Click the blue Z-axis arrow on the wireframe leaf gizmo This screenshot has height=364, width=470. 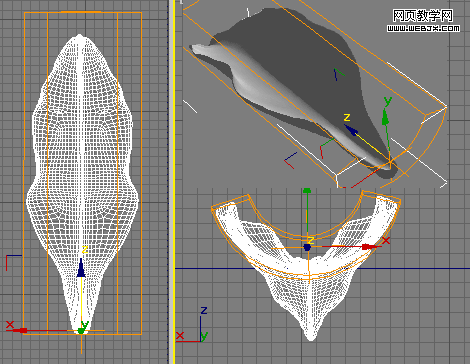point(81,268)
